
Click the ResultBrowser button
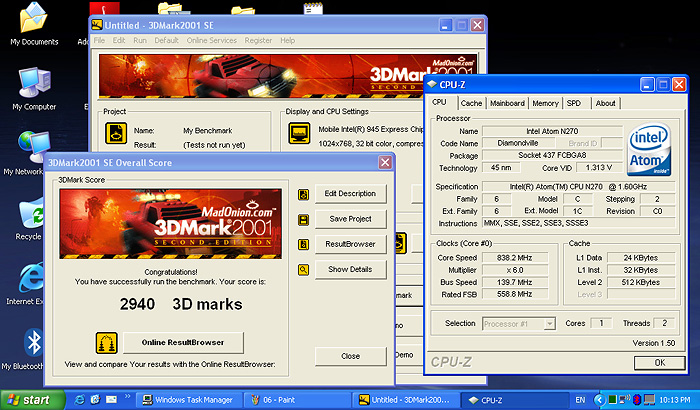coord(350,244)
